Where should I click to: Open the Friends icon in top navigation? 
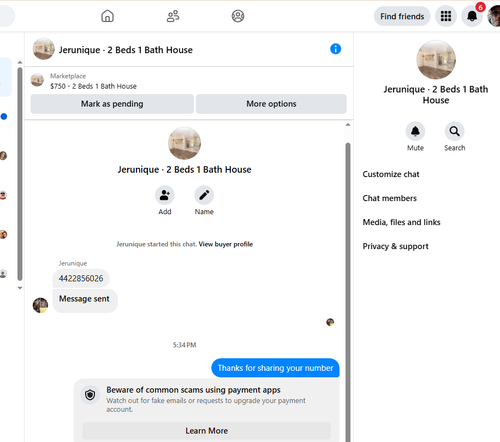coord(173,16)
